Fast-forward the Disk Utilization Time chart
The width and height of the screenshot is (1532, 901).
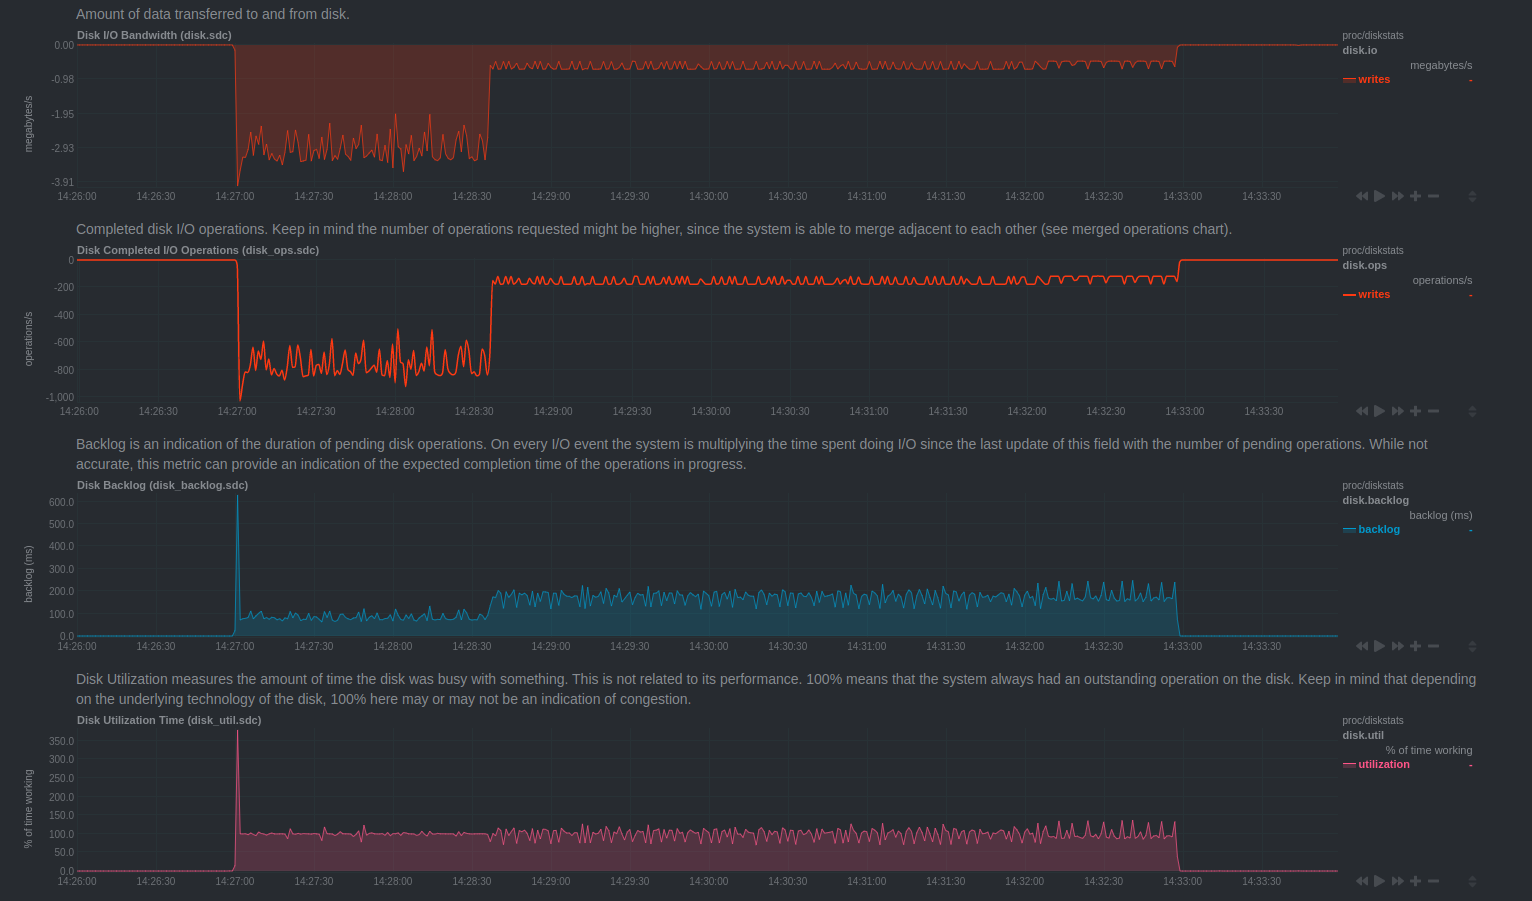coord(1398,881)
